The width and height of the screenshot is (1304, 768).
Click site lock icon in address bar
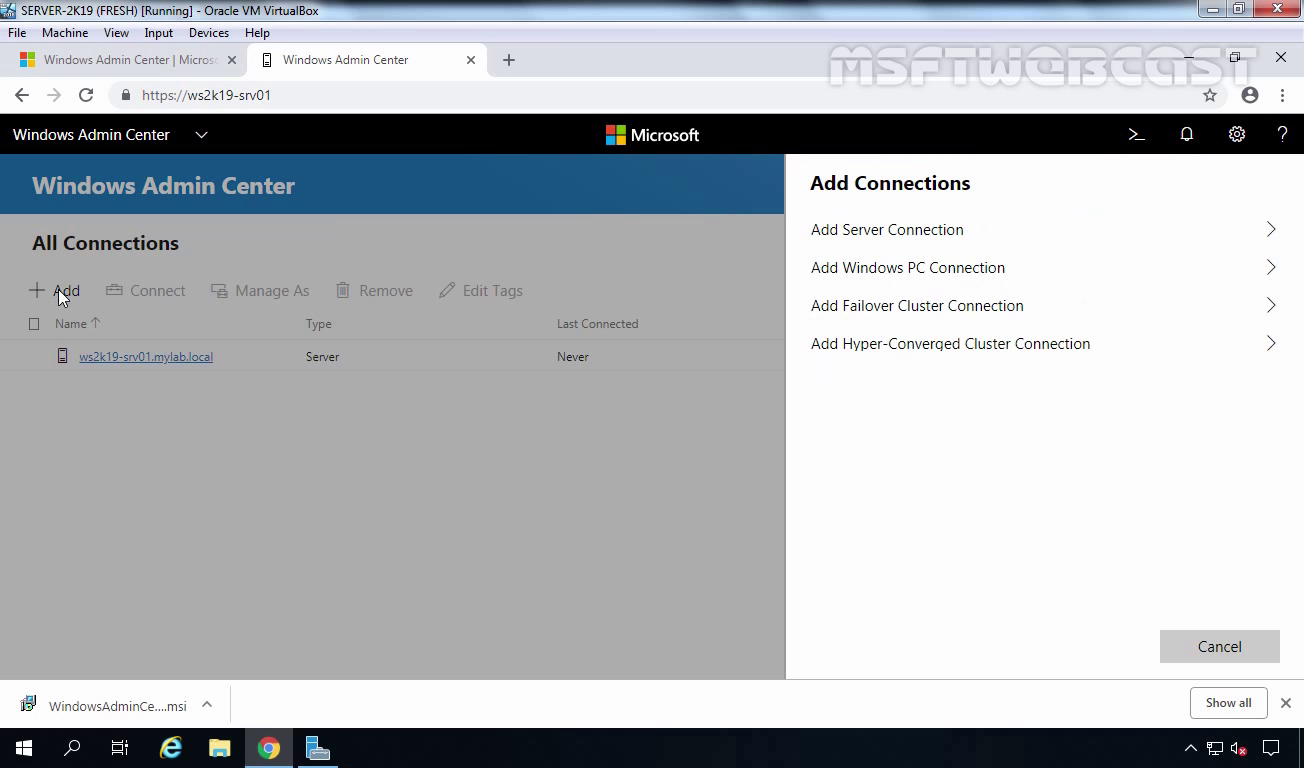pos(125,95)
